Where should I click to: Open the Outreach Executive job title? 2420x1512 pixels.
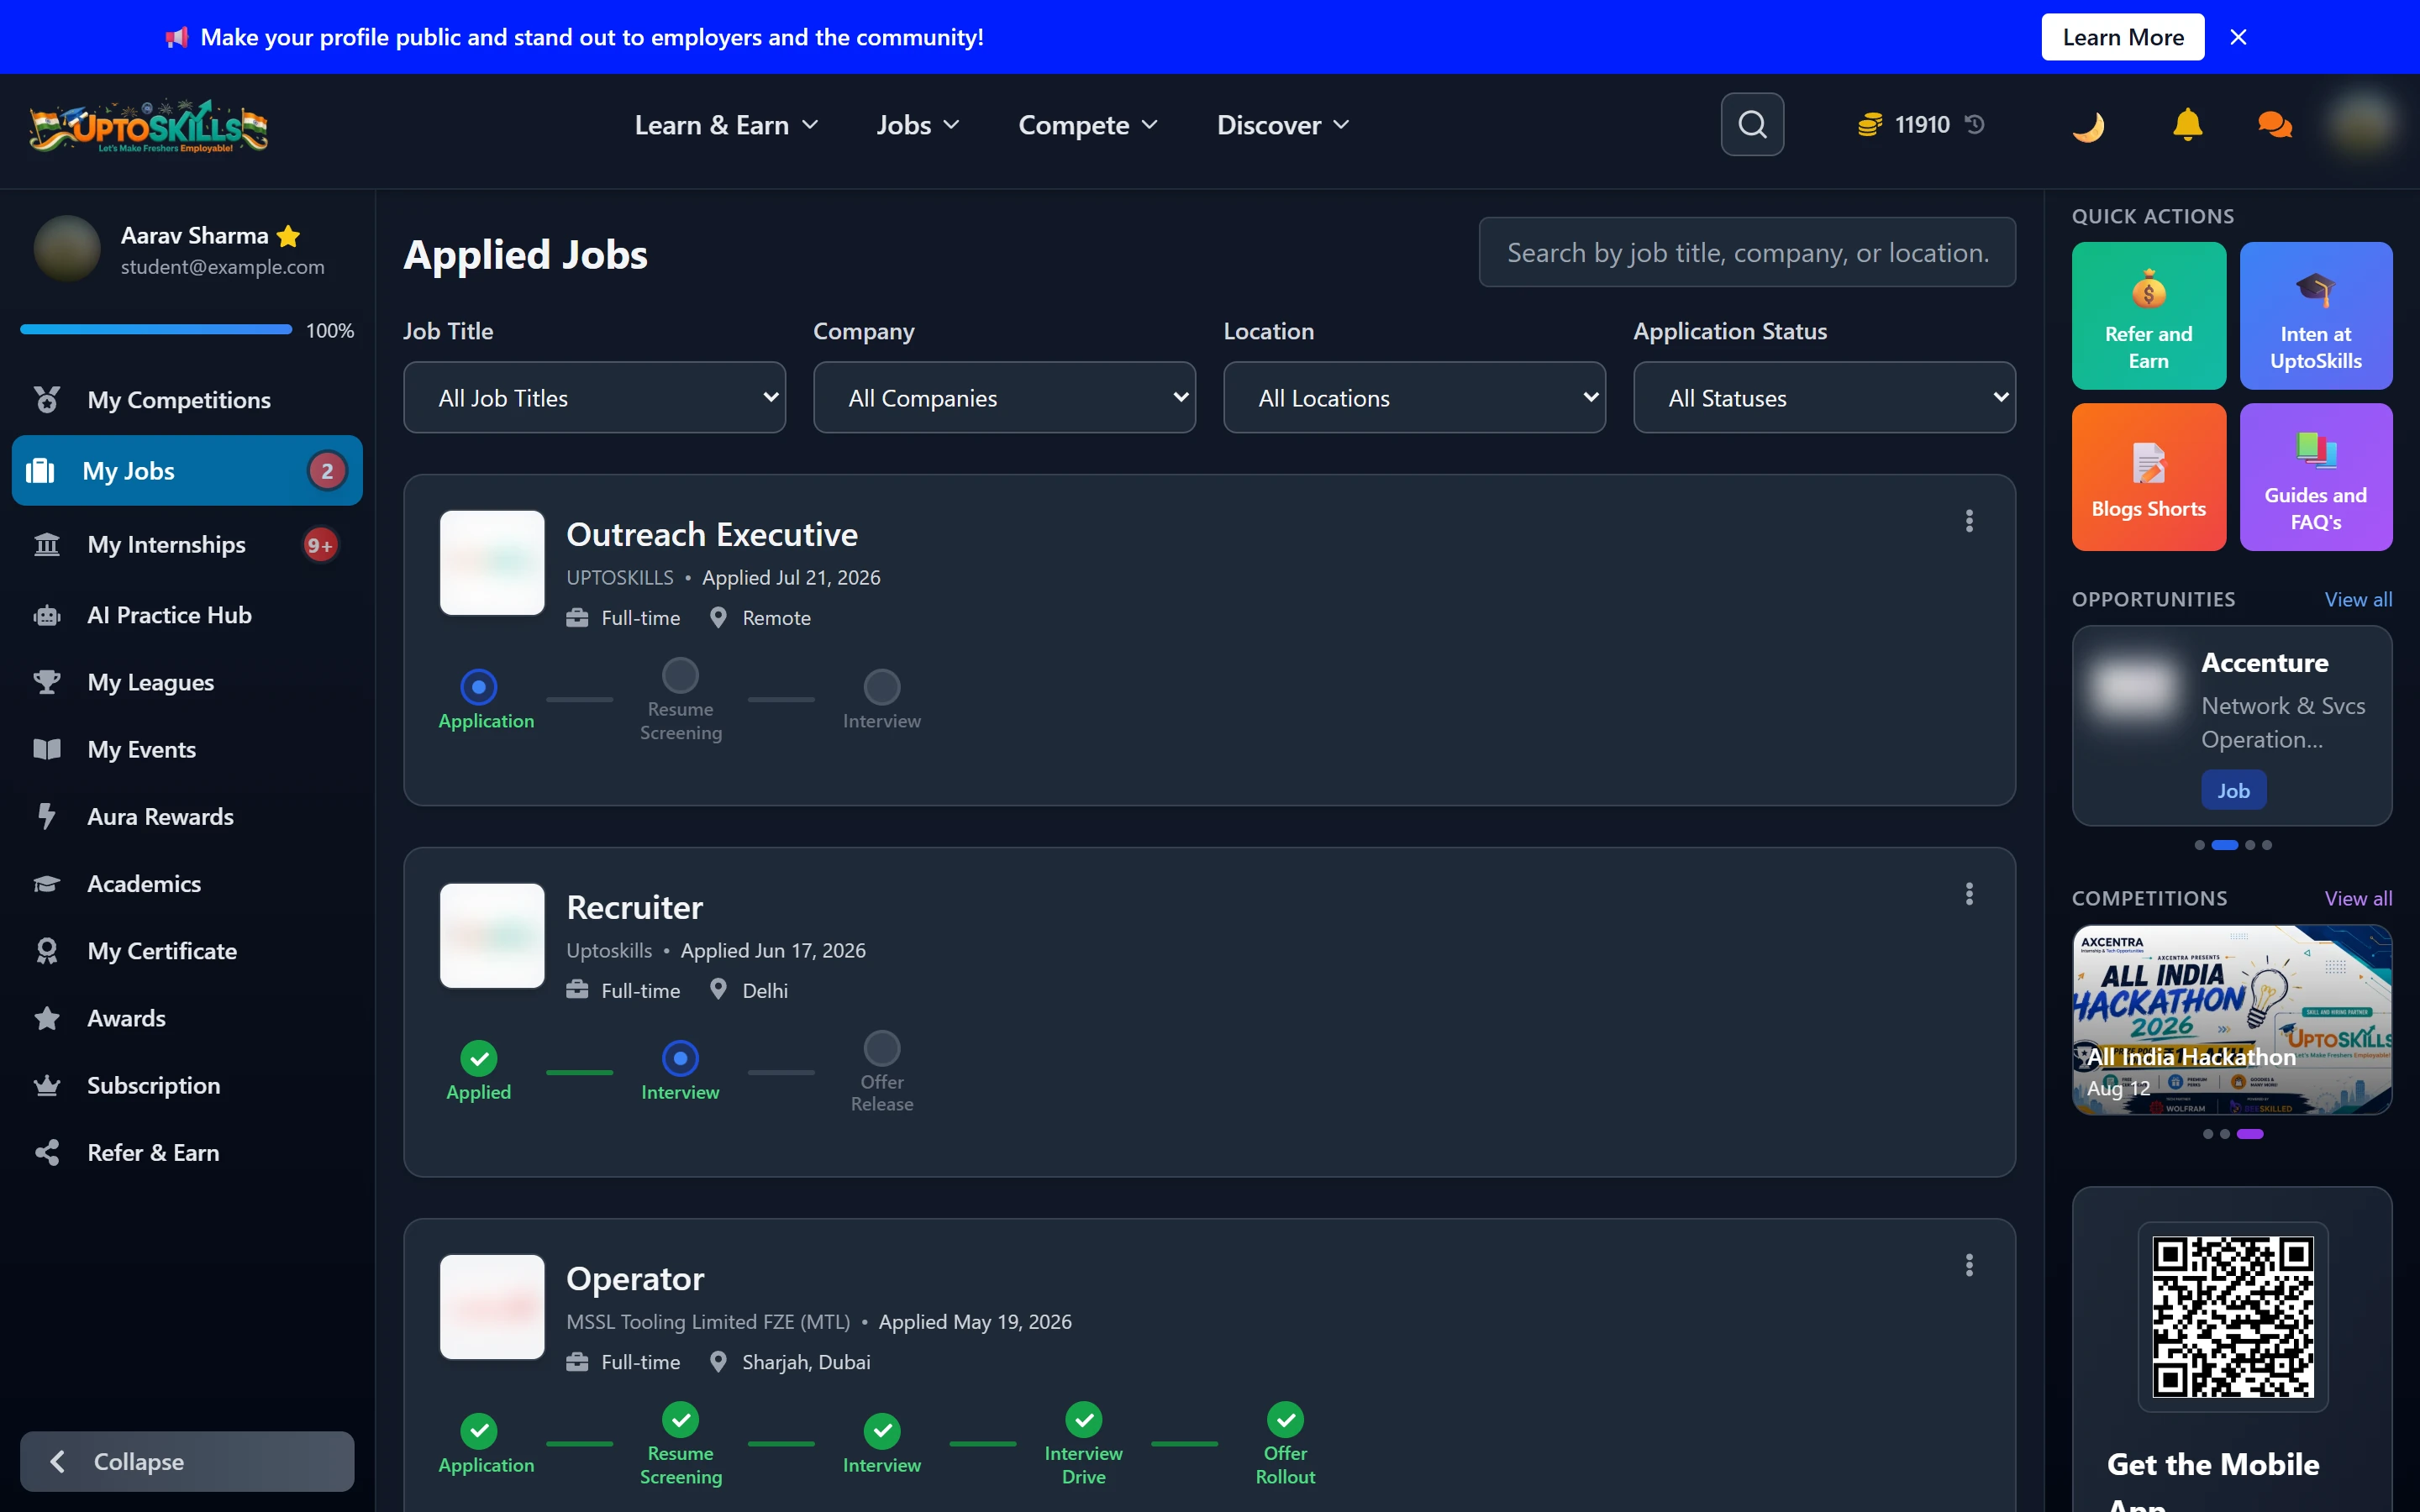pos(712,534)
